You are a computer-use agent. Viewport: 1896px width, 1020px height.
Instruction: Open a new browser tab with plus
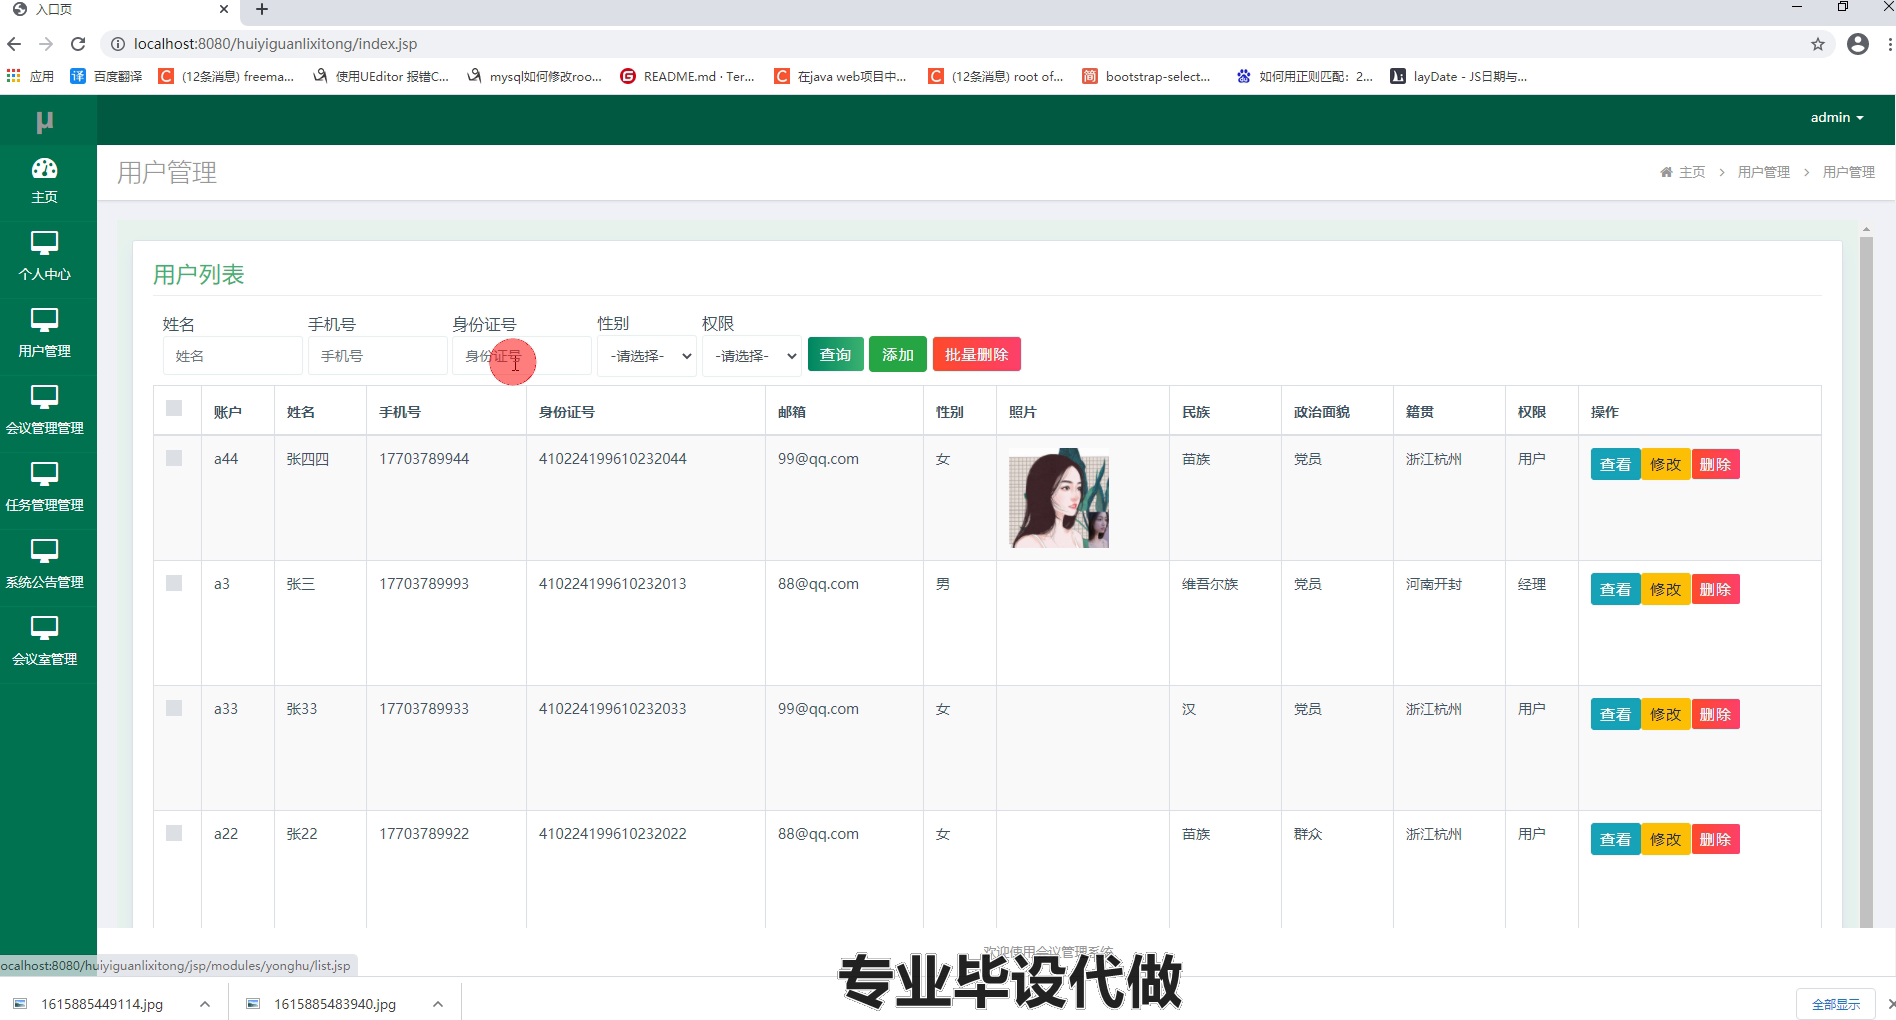click(x=262, y=9)
